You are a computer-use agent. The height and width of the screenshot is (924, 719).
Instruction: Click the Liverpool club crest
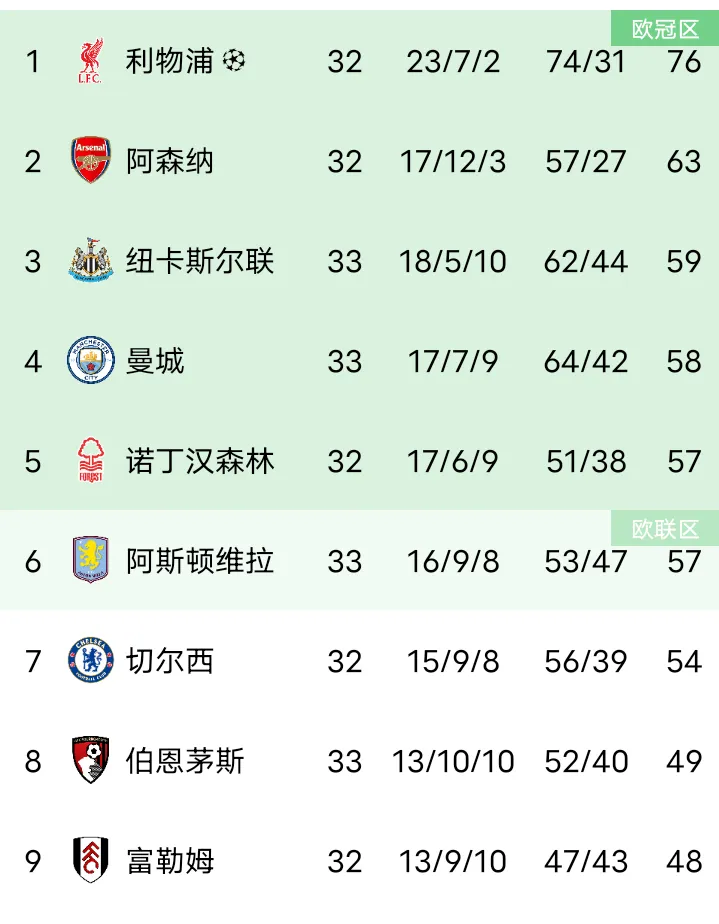pyautogui.click(x=91, y=61)
